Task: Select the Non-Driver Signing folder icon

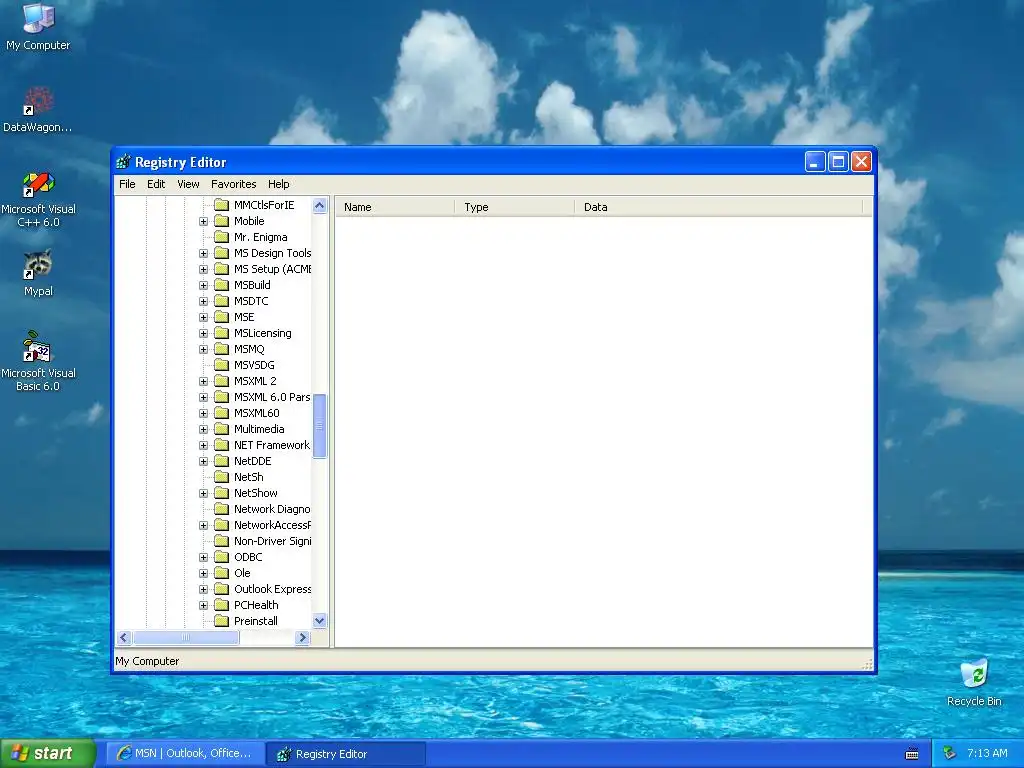Action: 222,541
